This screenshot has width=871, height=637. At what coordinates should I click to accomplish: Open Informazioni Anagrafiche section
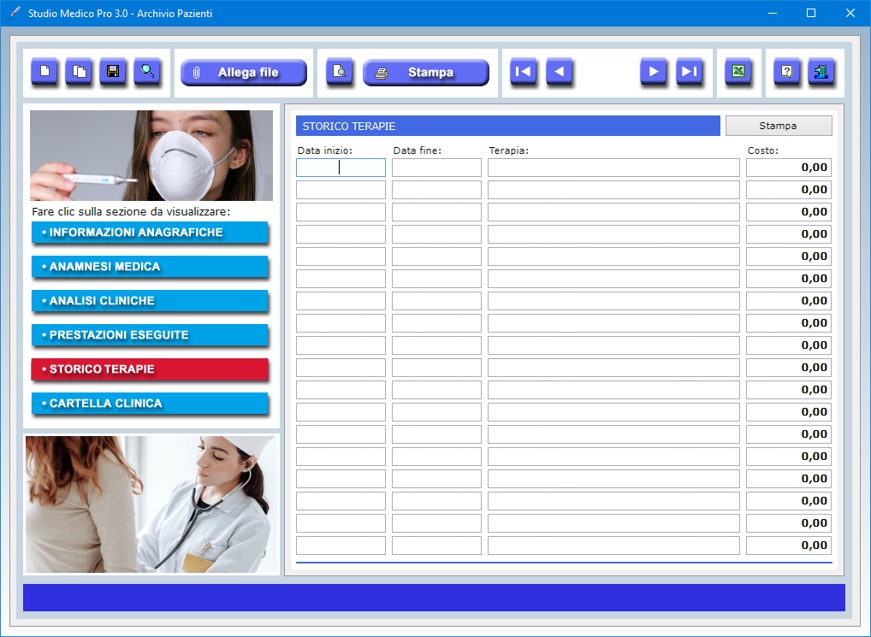pos(150,233)
